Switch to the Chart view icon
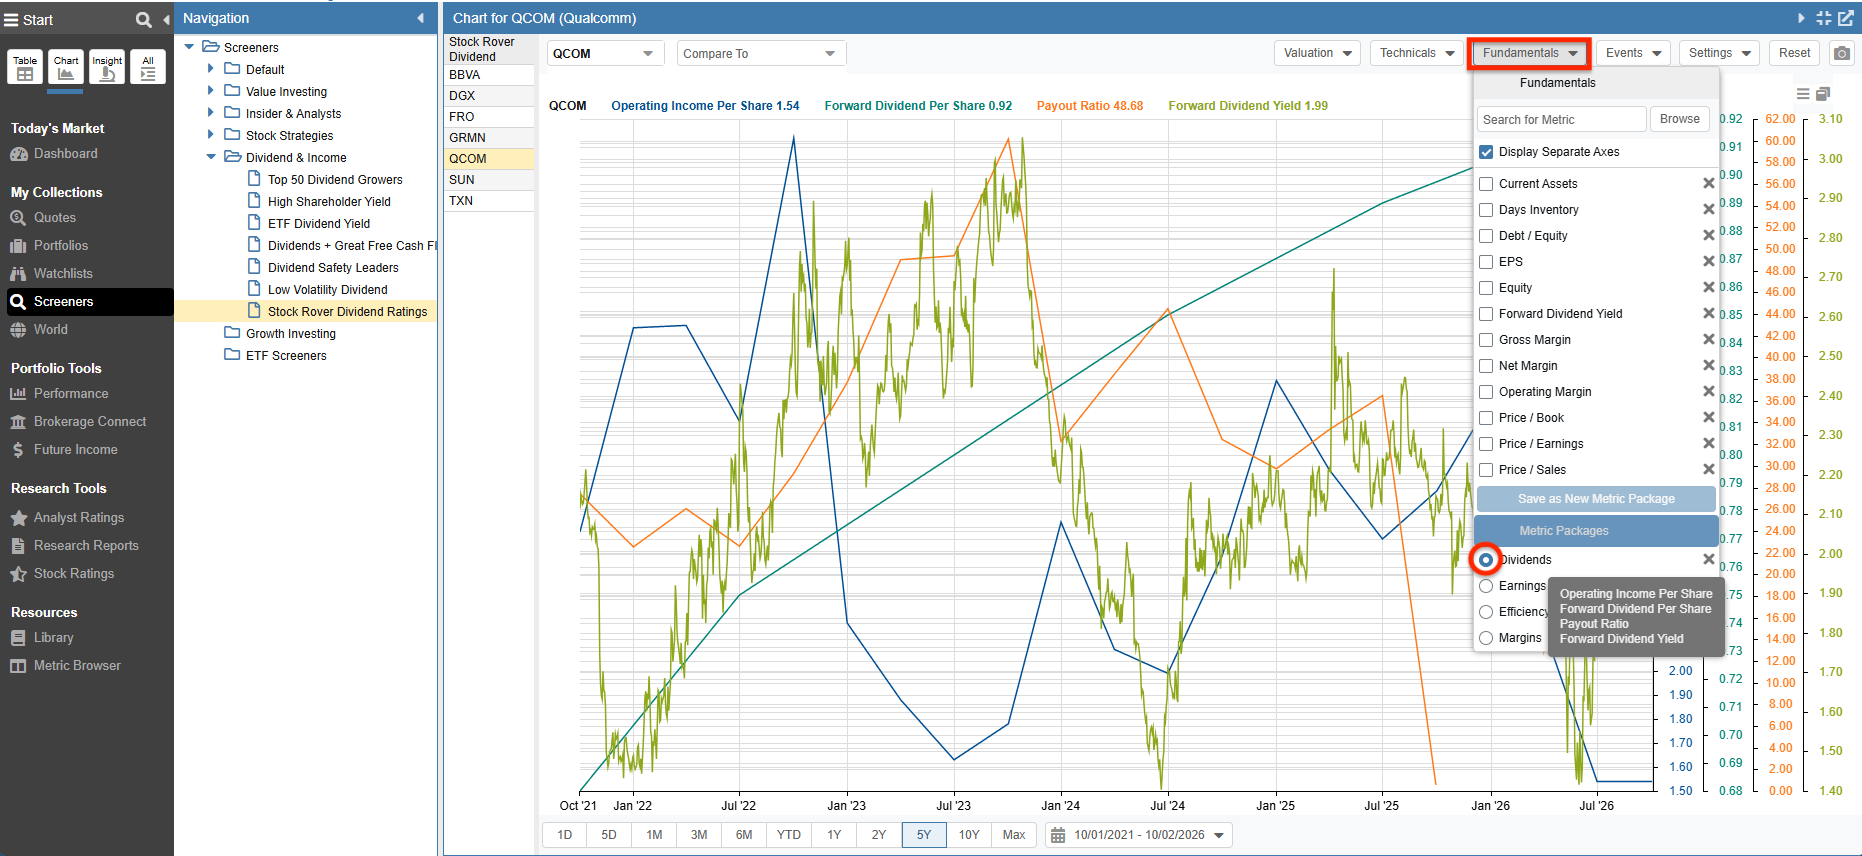 click(x=66, y=67)
